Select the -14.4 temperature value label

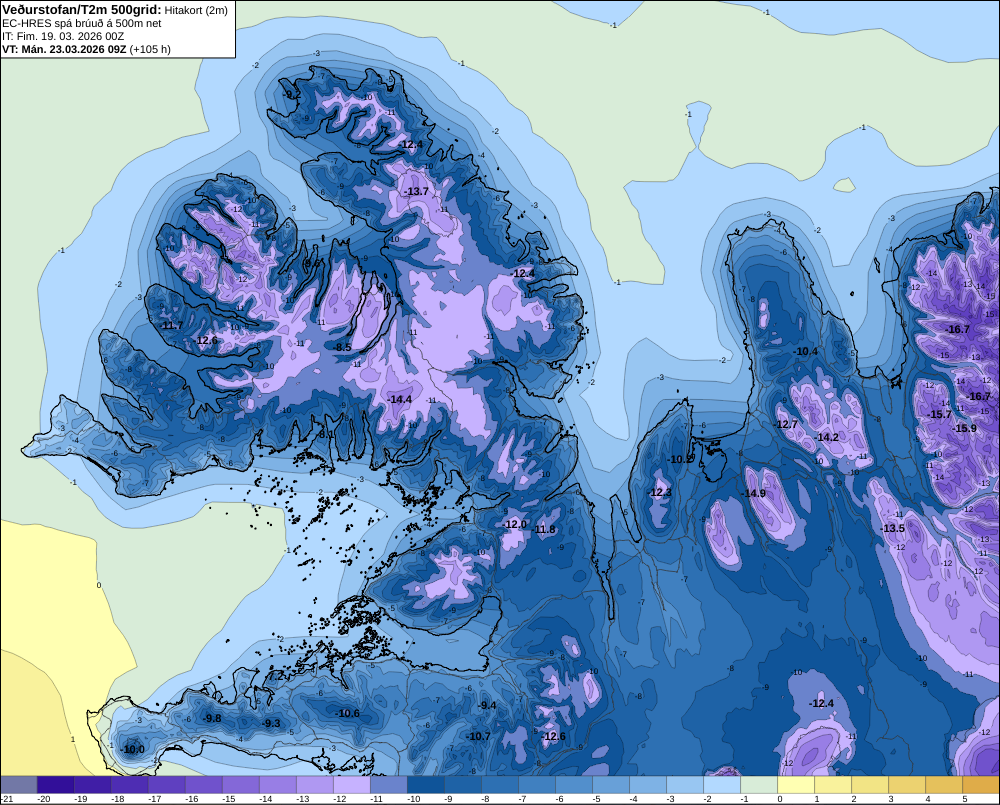399,399
